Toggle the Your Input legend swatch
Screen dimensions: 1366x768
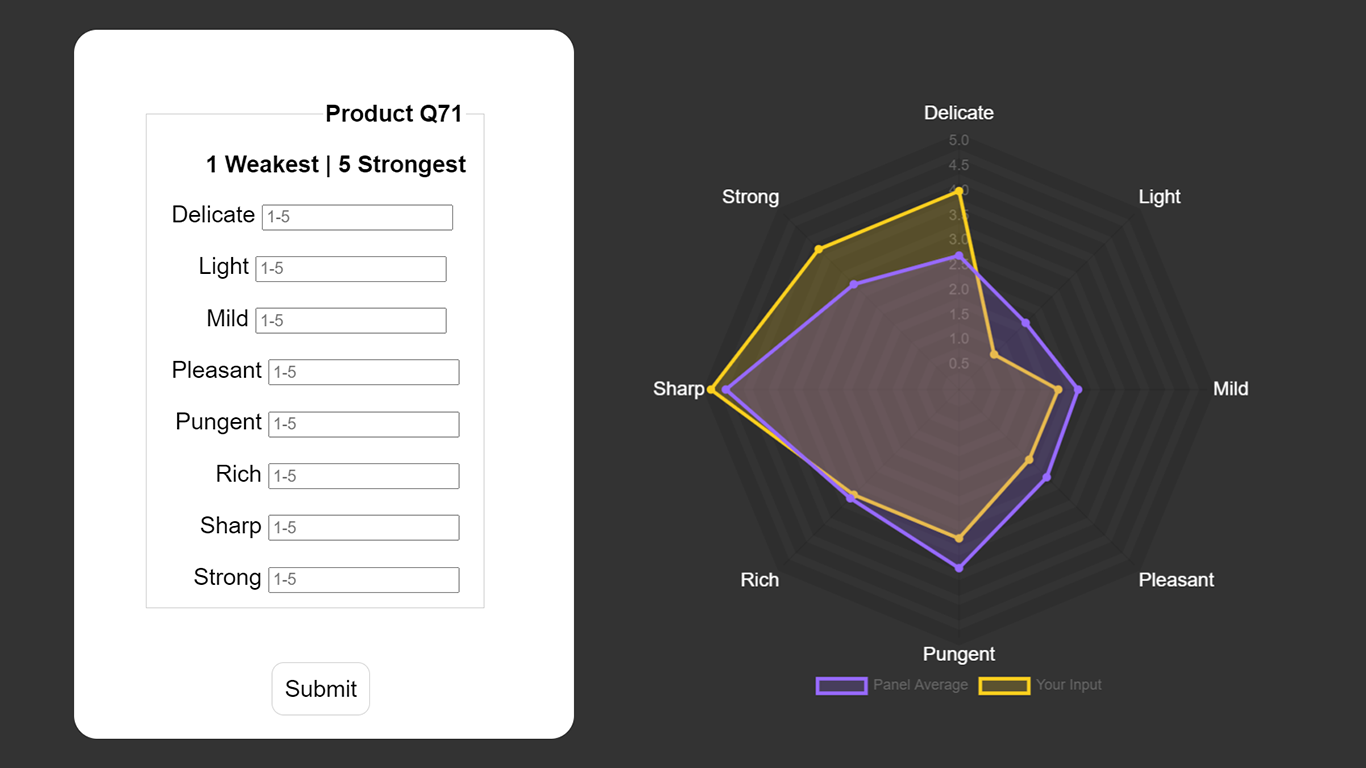(x=1004, y=685)
